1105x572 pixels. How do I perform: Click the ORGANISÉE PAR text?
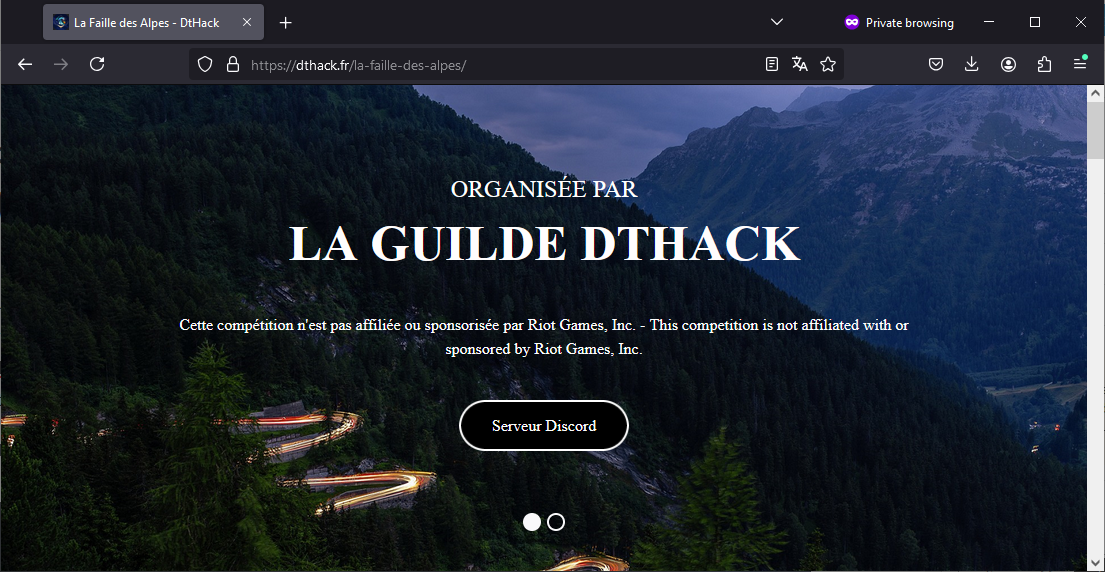tap(544, 189)
